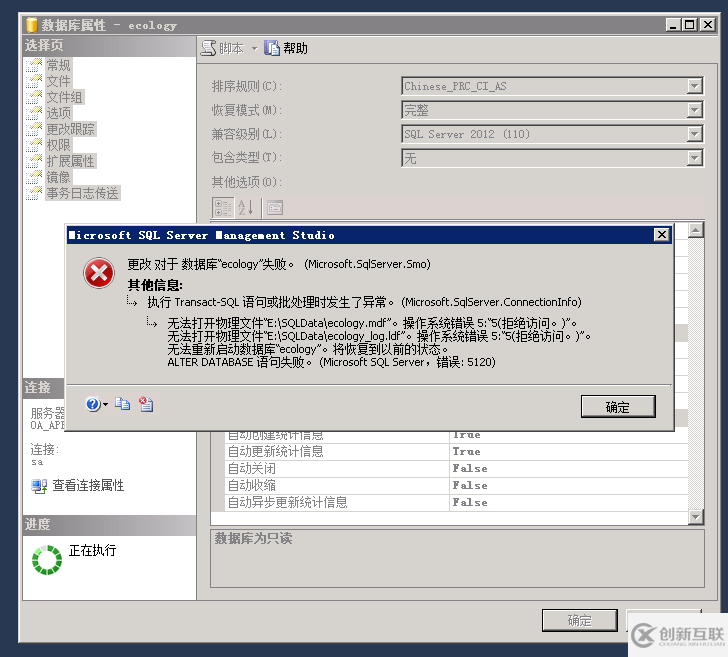Click the ALTER DATABASE 语句失败 error line
728x657 pixels.
coord(332,362)
